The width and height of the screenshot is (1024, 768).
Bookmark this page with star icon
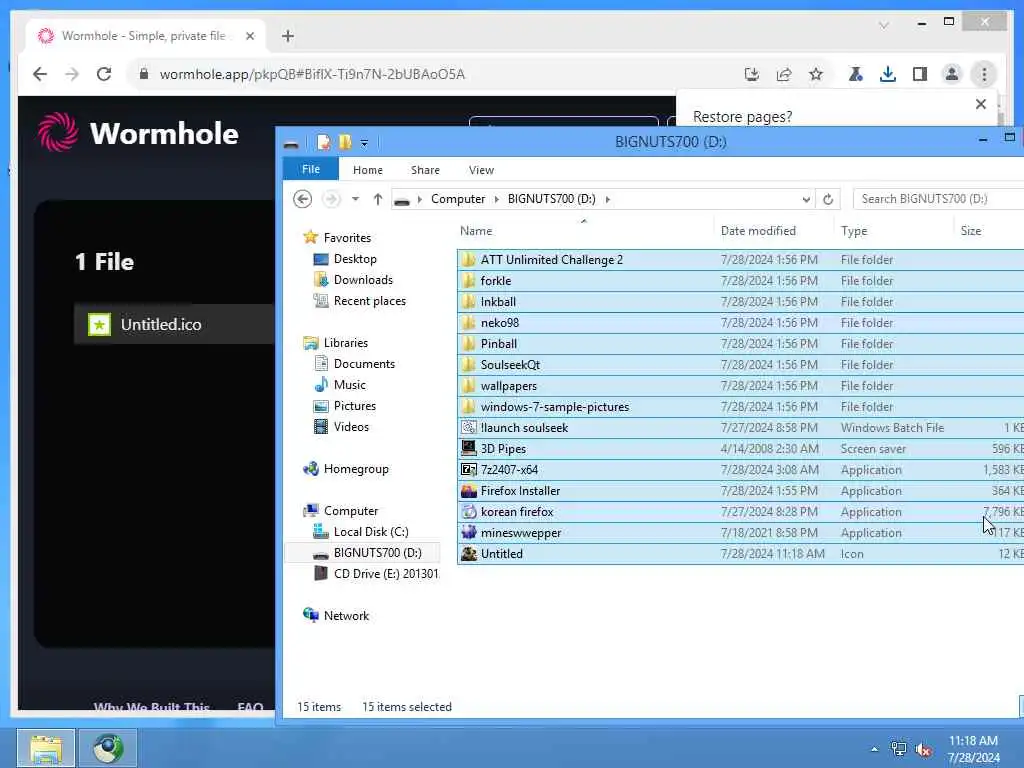pyautogui.click(x=816, y=74)
